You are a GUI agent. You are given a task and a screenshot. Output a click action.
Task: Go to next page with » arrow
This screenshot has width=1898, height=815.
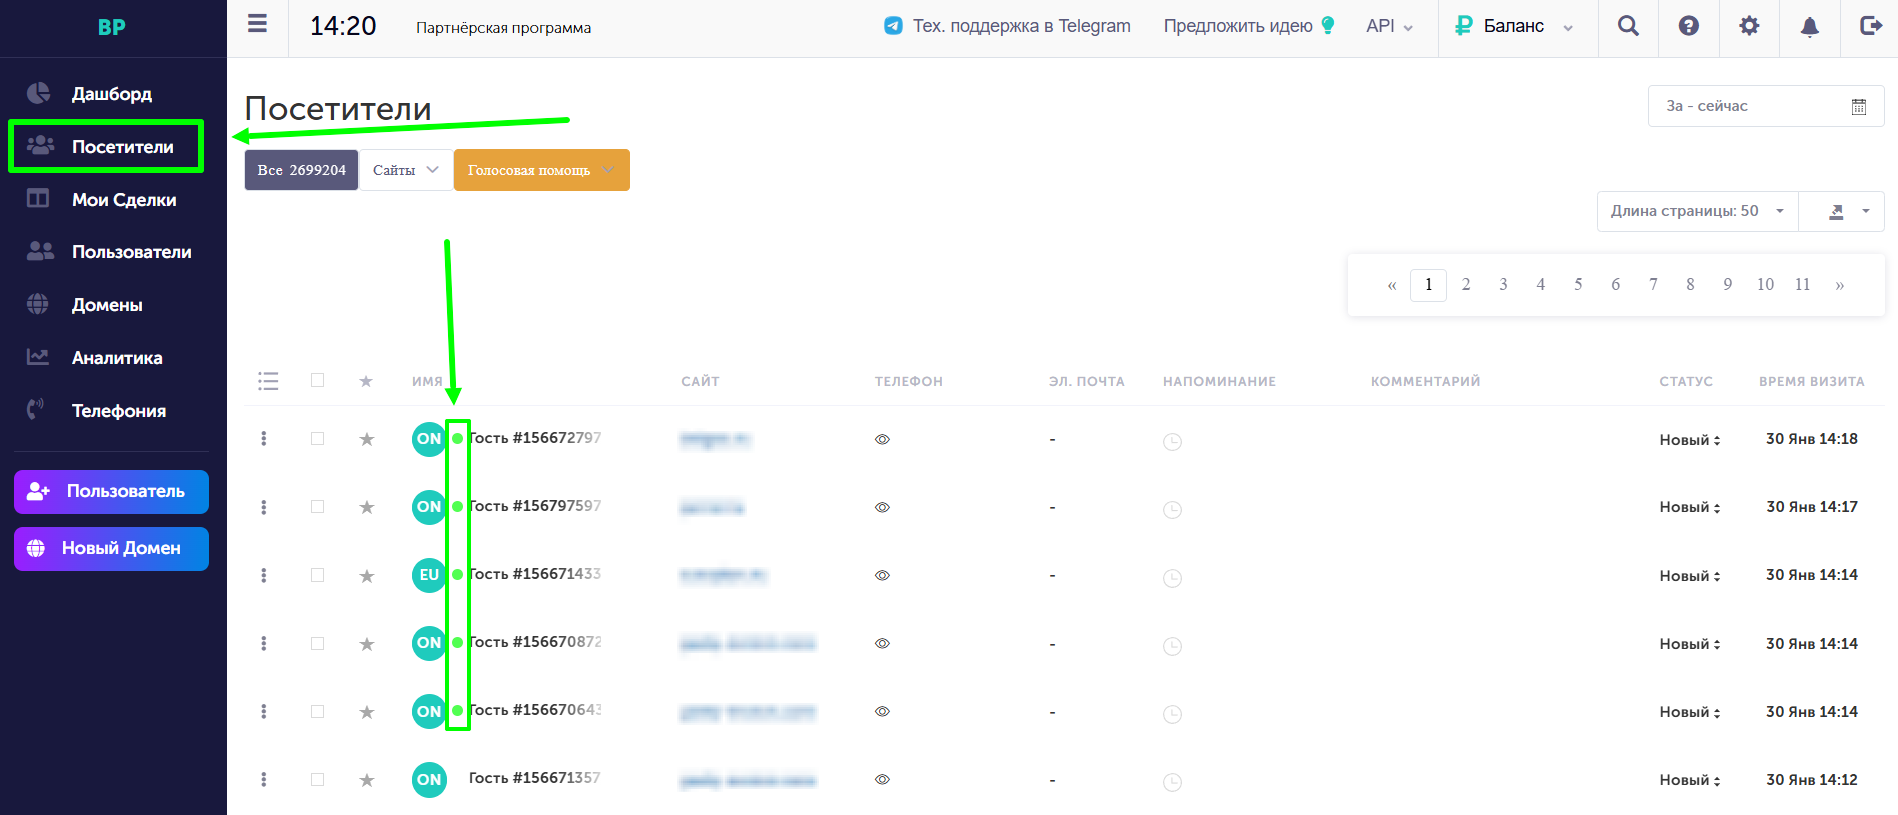[x=1840, y=285]
